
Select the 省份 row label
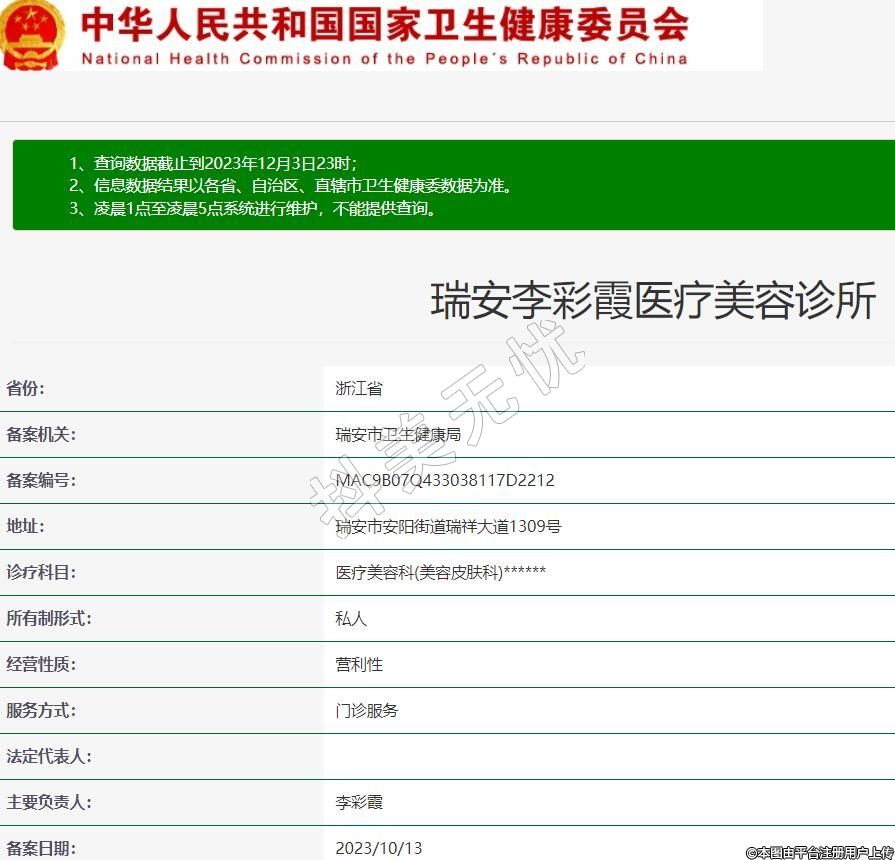coord(27,389)
